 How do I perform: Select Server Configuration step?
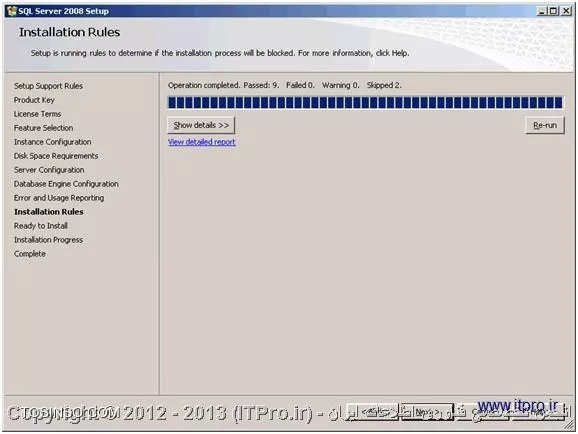[x=49, y=170]
